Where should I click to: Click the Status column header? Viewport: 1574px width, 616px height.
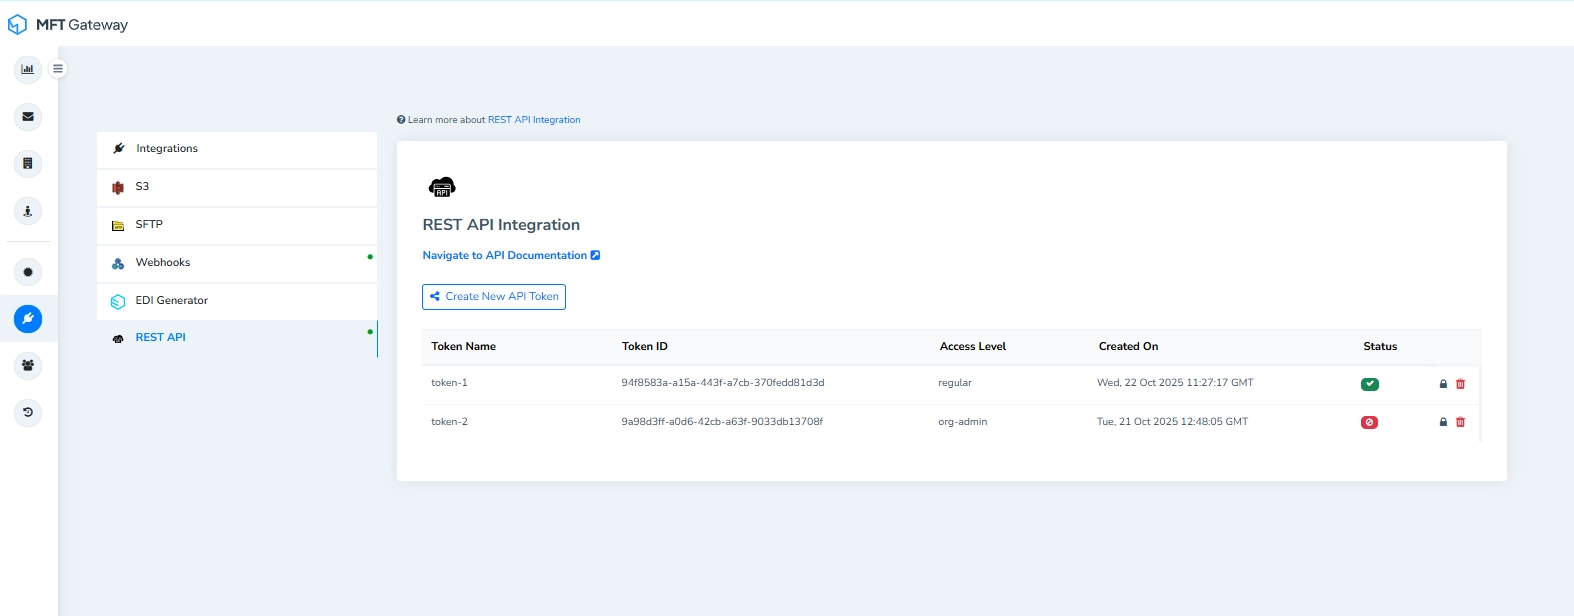[1380, 347]
